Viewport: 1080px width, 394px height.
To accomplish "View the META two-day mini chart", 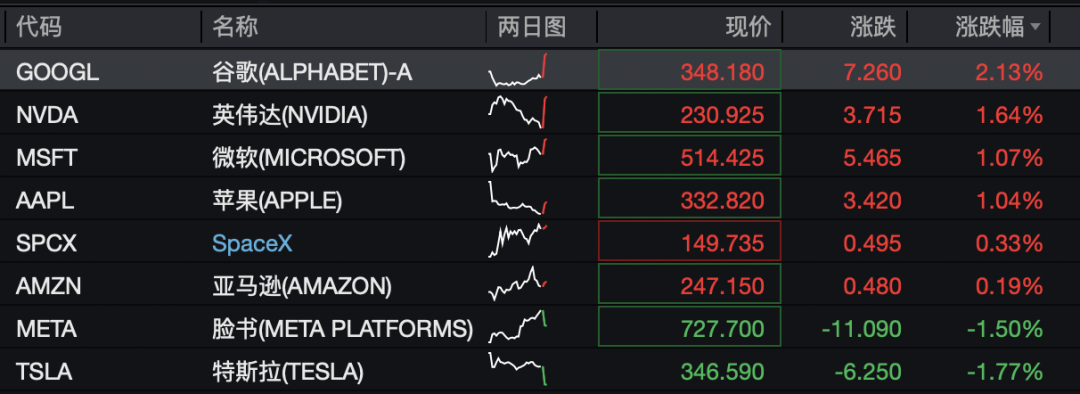I will [x=518, y=326].
